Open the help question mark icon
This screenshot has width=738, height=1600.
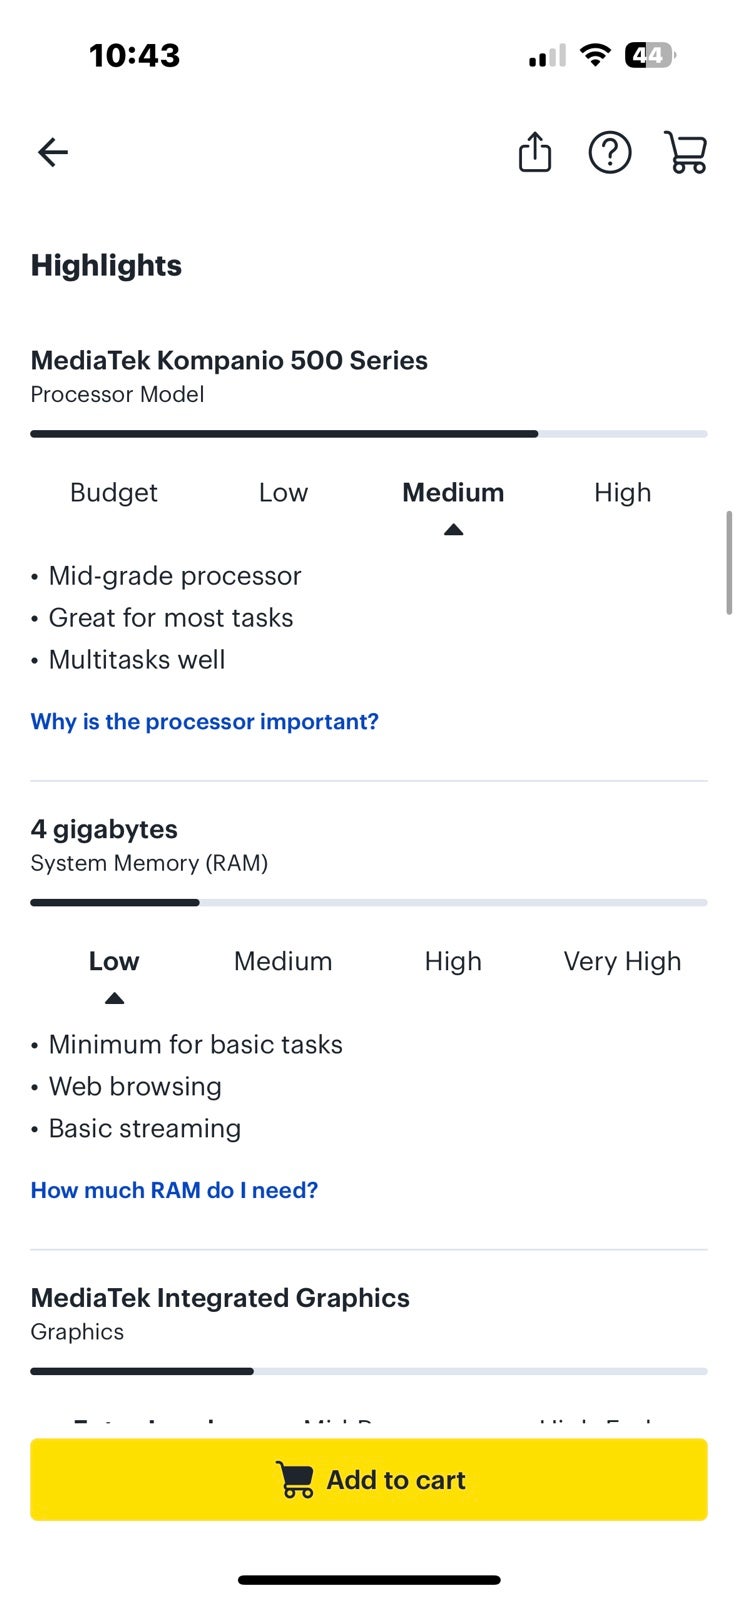click(610, 153)
